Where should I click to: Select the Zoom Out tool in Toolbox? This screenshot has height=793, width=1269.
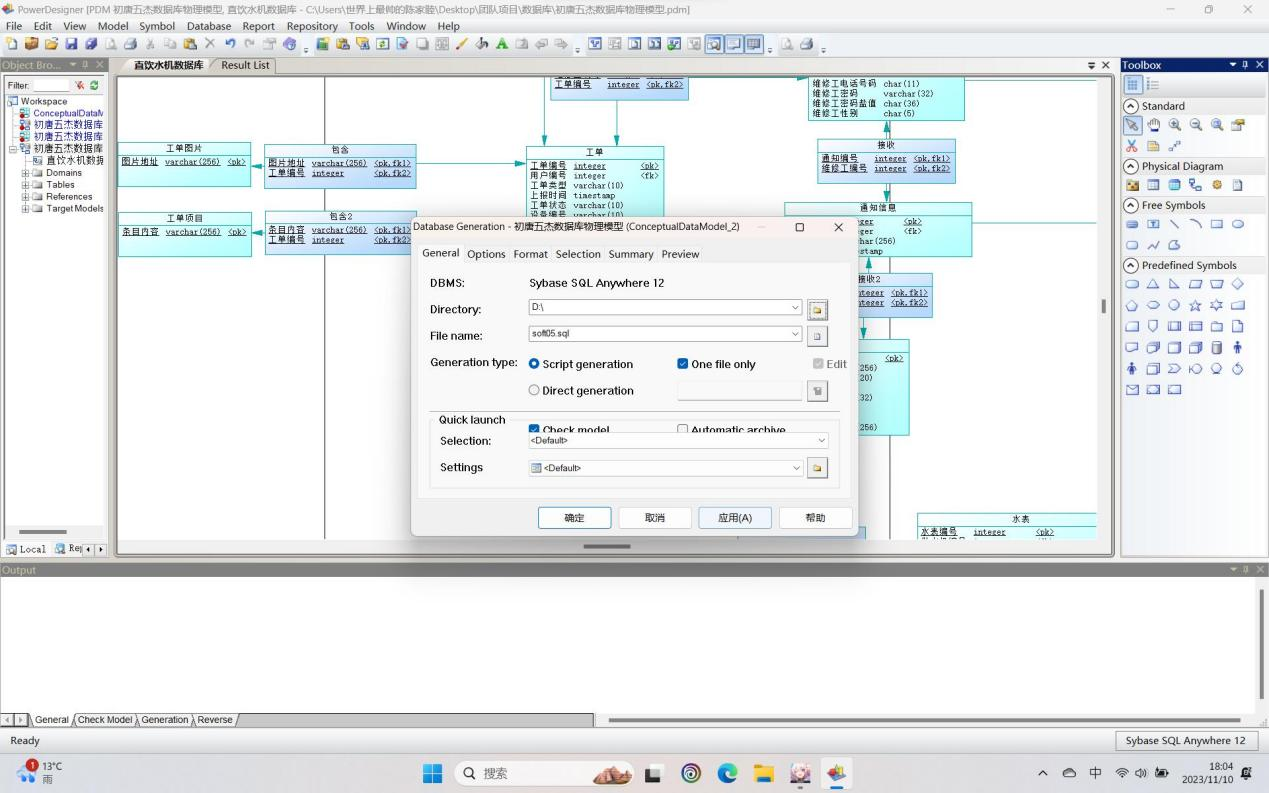[x=1196, y=125]
